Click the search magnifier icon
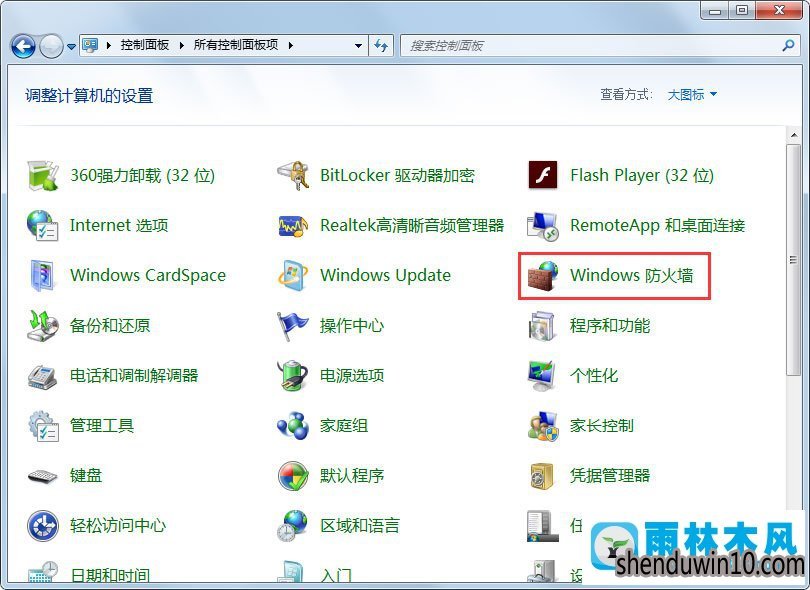The image size is (810, 590). [x=788, y=45]
